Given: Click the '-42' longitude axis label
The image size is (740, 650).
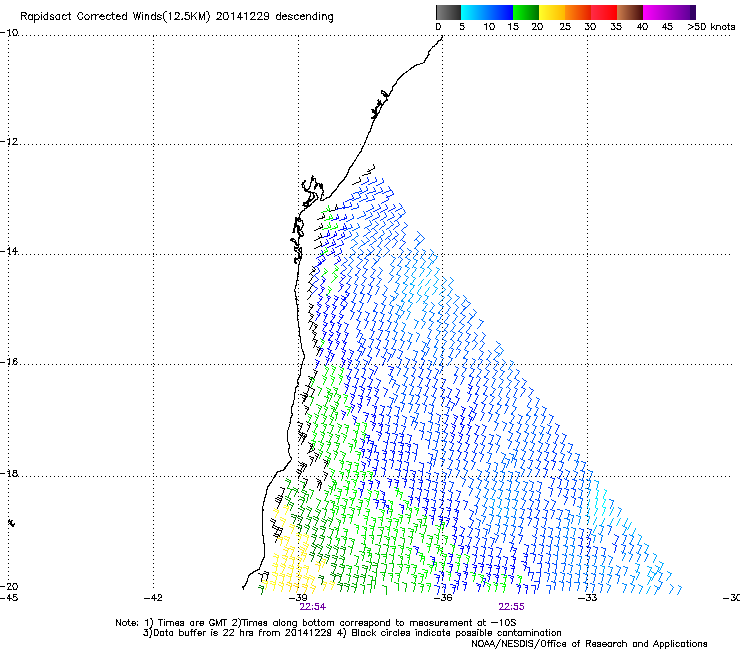Looking at the screenshot, I should [x=153, y=598].
